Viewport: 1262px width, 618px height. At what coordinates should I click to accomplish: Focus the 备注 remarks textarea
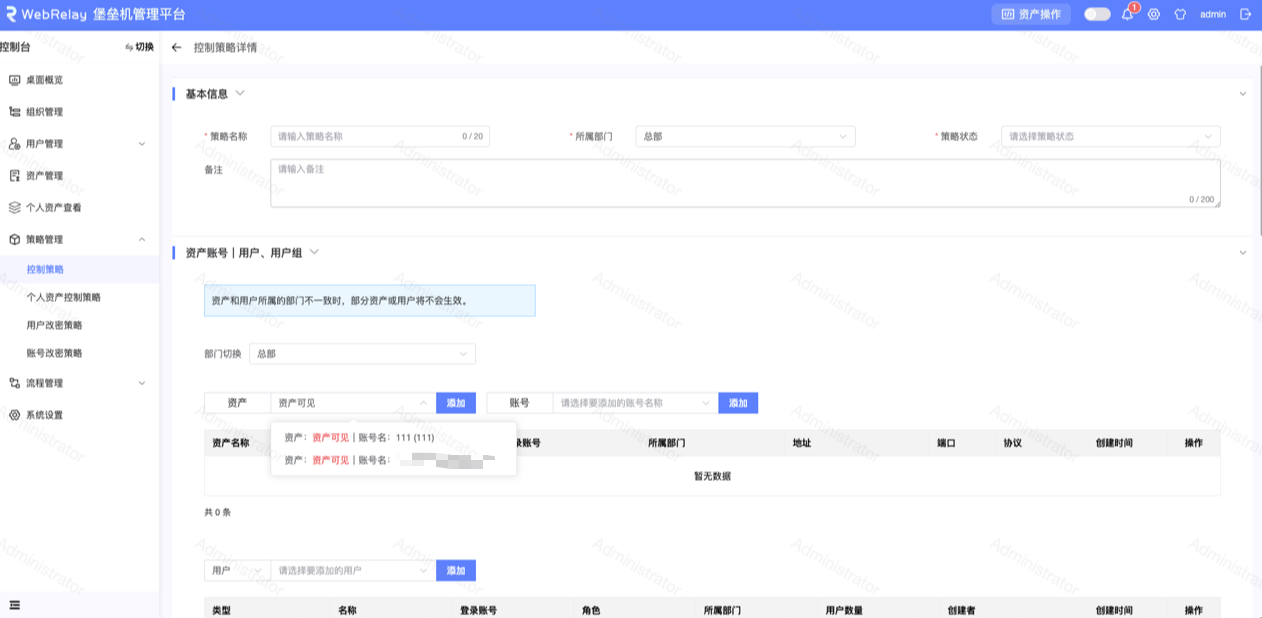point(745,183)
